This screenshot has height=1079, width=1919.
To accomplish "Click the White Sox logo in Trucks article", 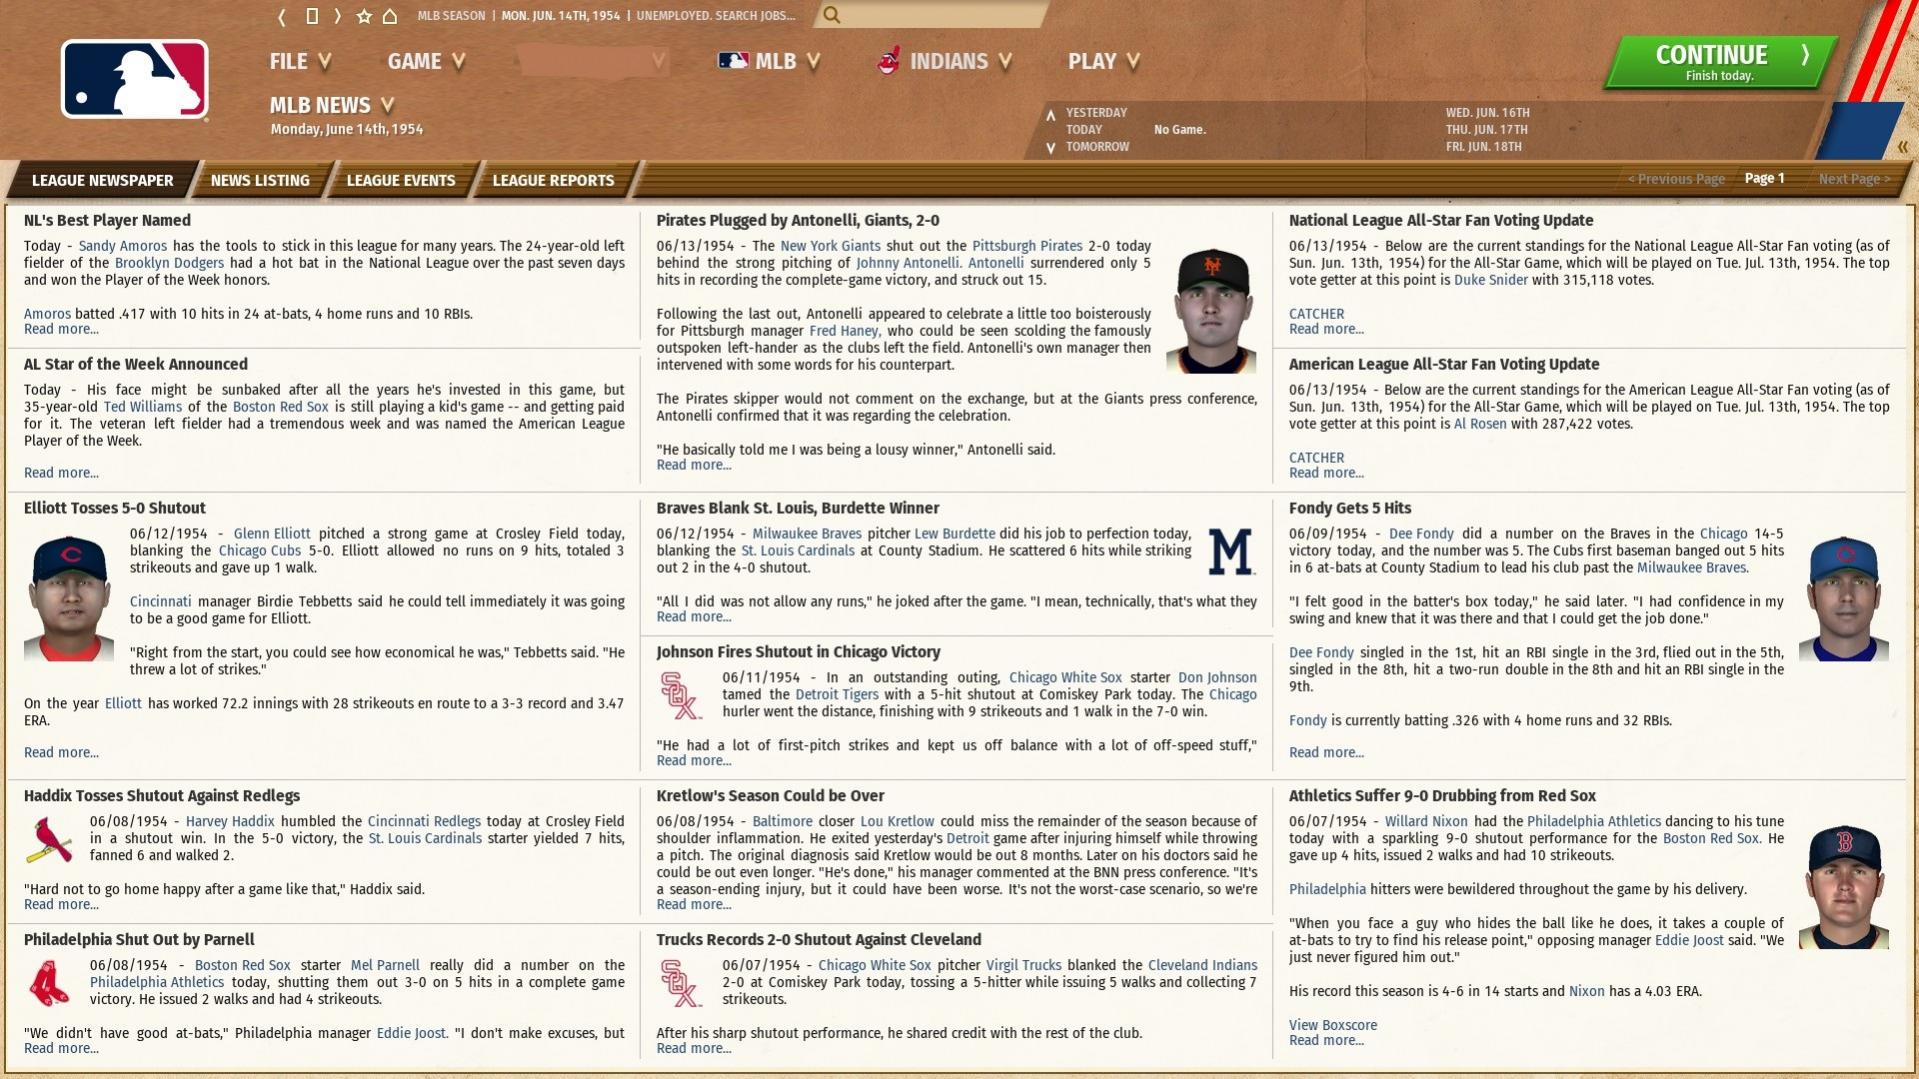I will 681,984.
